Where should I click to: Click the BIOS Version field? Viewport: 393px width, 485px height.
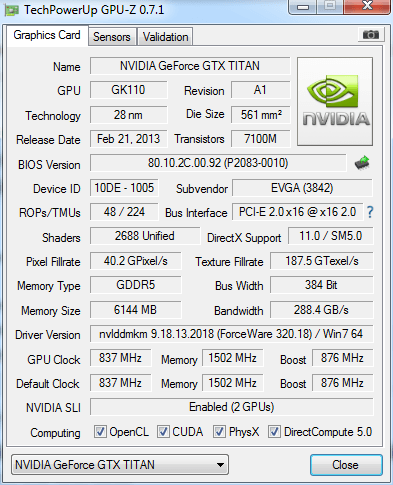tap(218, 163)
